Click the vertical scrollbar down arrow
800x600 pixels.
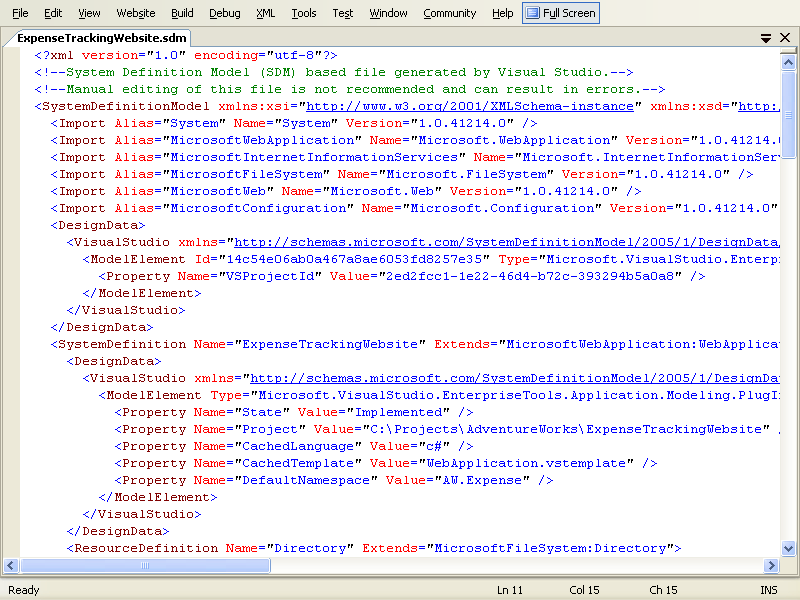789,547
